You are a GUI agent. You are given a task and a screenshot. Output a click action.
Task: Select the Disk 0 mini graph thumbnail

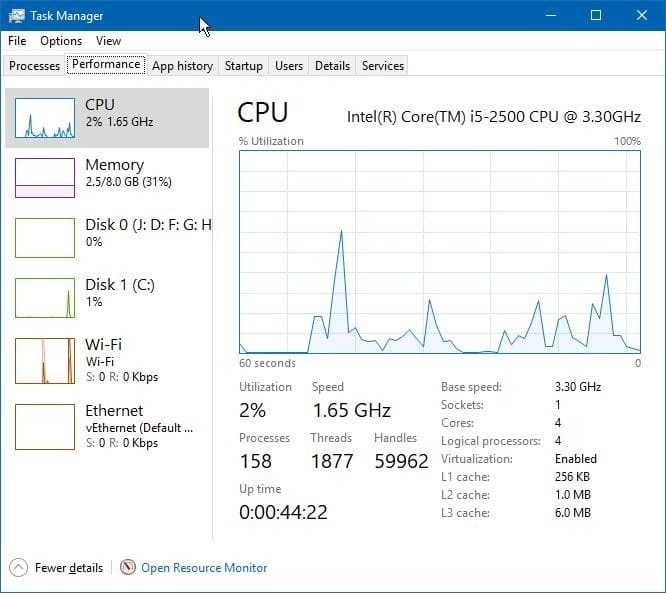point(45,238)
